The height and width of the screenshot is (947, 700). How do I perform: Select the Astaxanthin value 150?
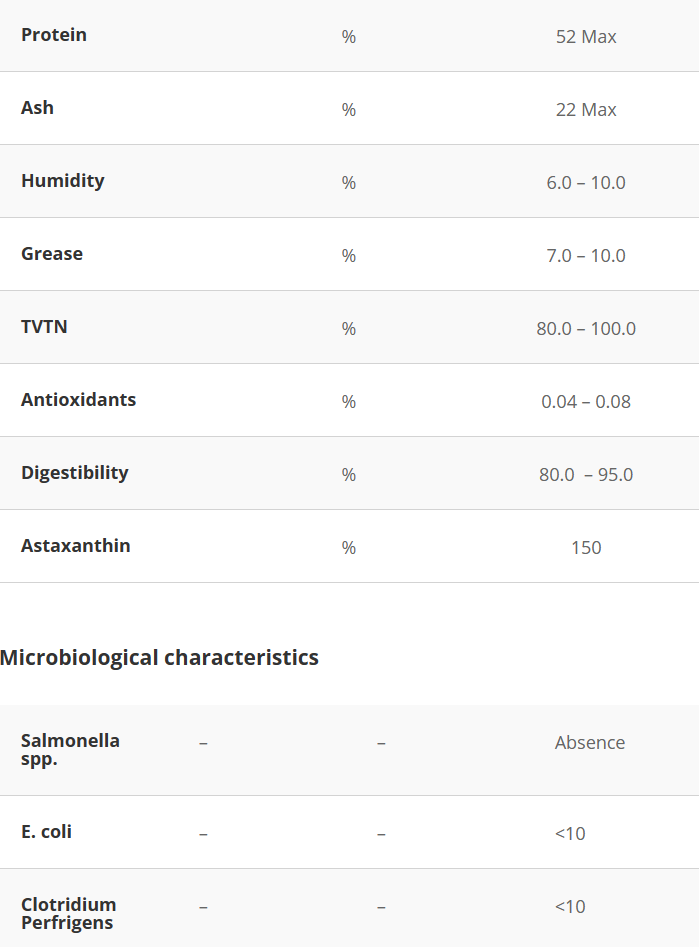point(586,548)
